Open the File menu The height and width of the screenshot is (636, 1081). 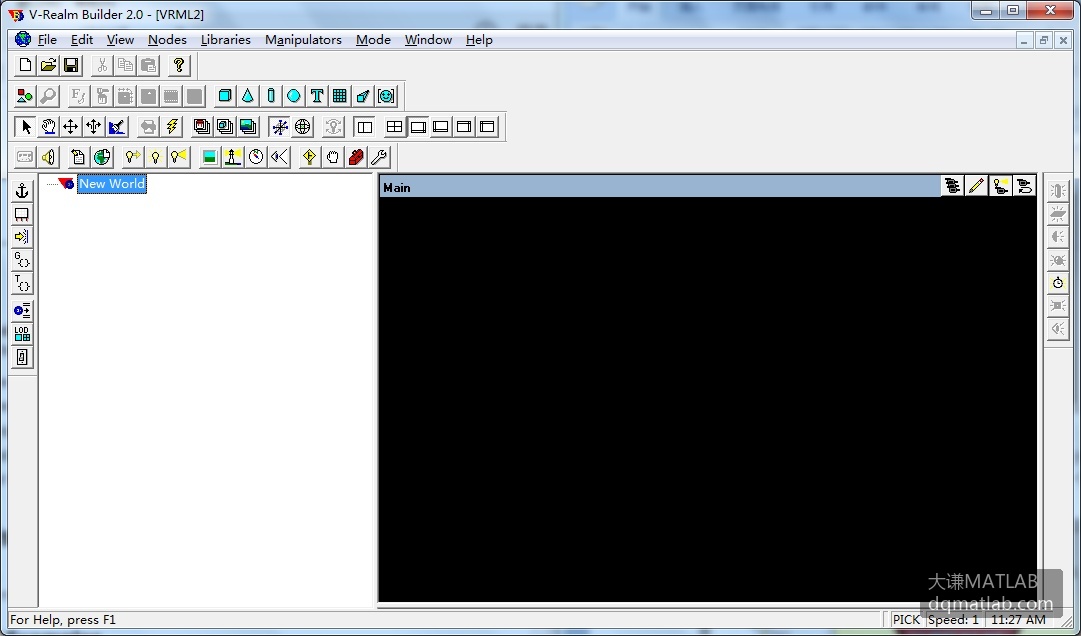(47, 40)
